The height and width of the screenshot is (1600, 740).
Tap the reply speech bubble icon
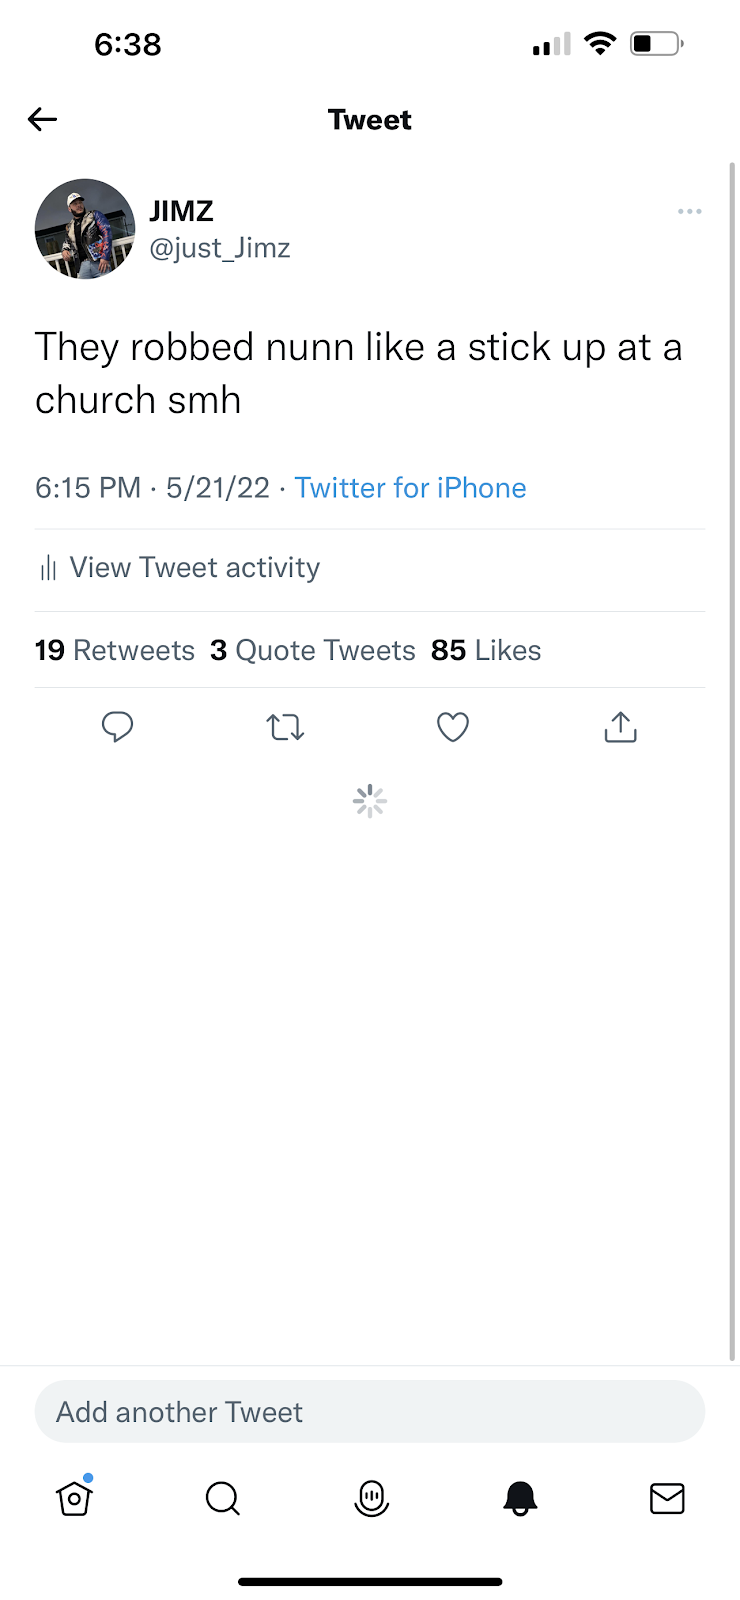(x=117, y=727)
